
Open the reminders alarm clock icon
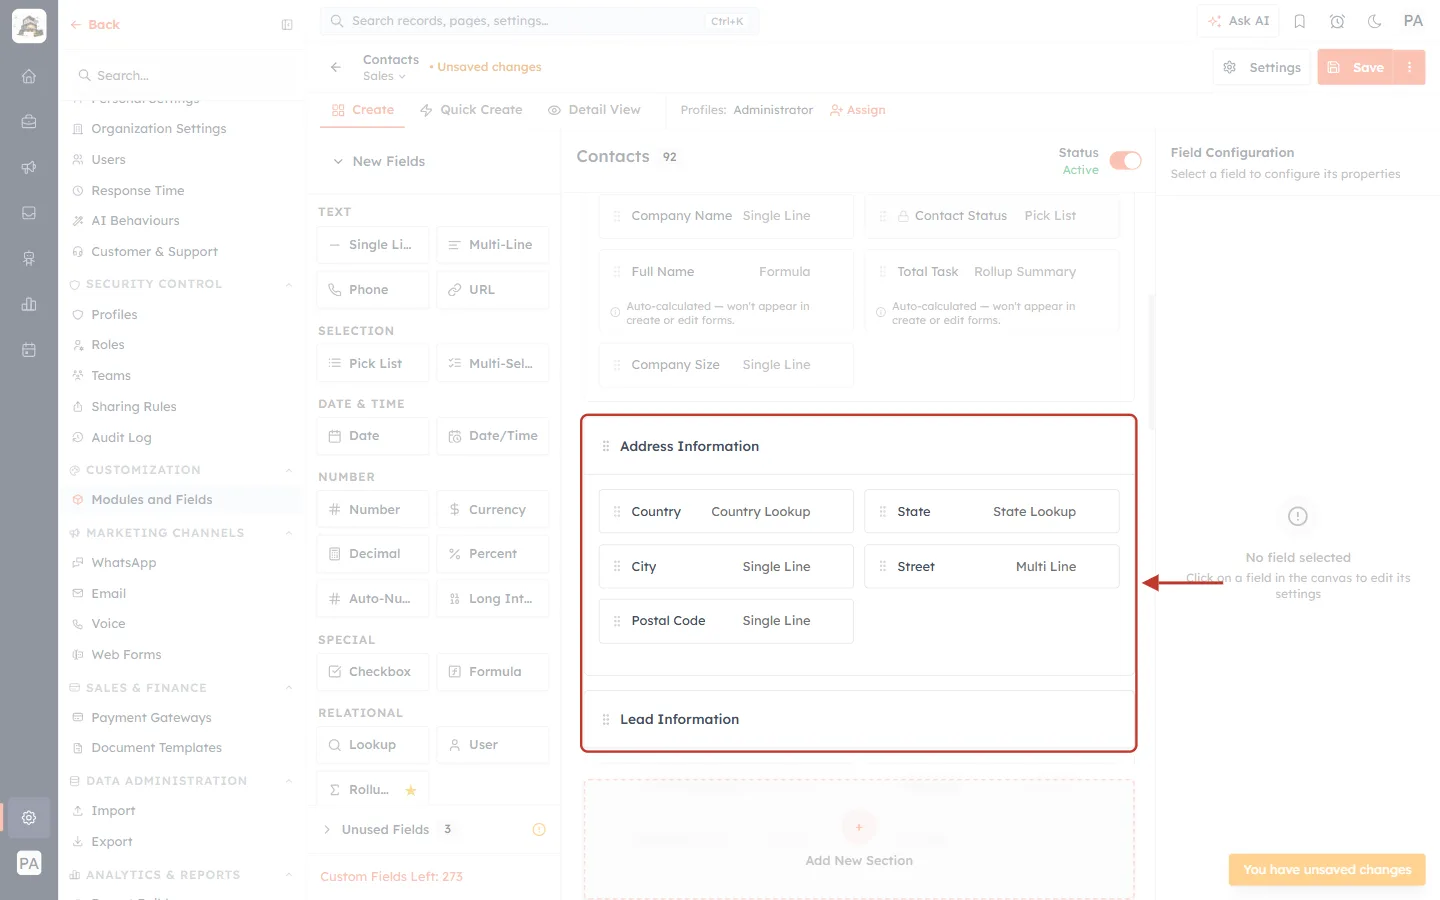point(1337,21)
